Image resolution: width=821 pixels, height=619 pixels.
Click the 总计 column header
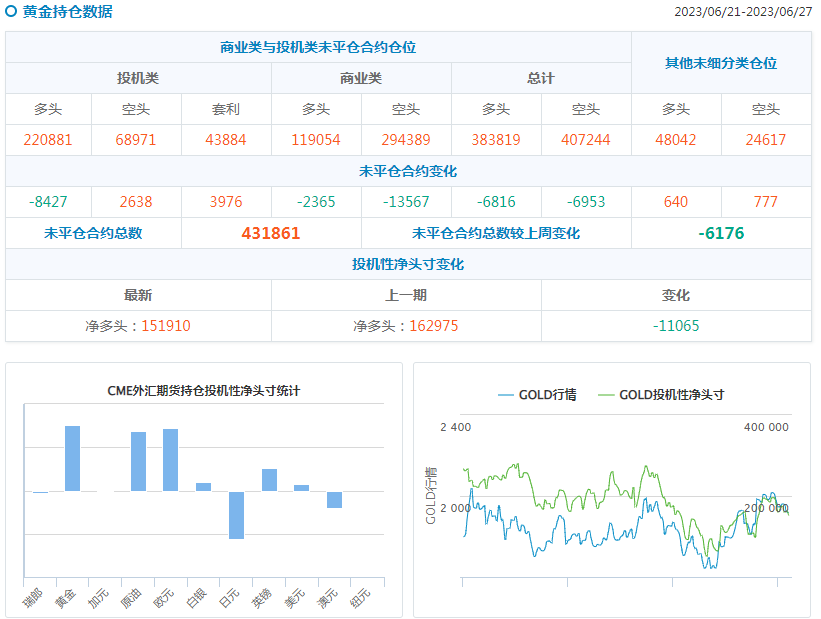point(541,78)
